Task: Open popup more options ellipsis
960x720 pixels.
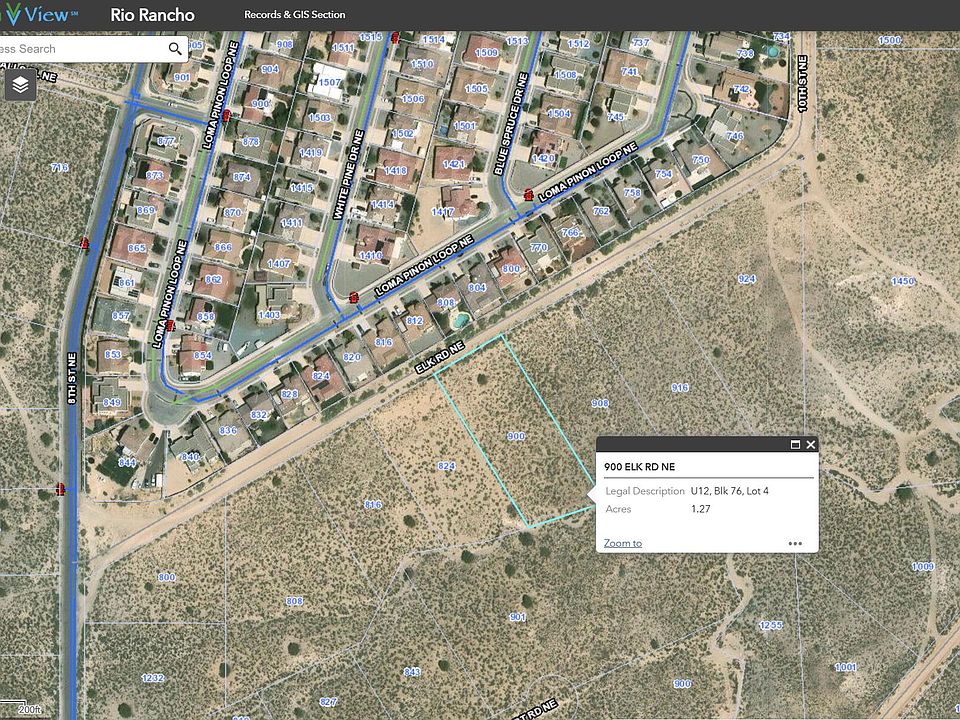Action: (795, 543)
